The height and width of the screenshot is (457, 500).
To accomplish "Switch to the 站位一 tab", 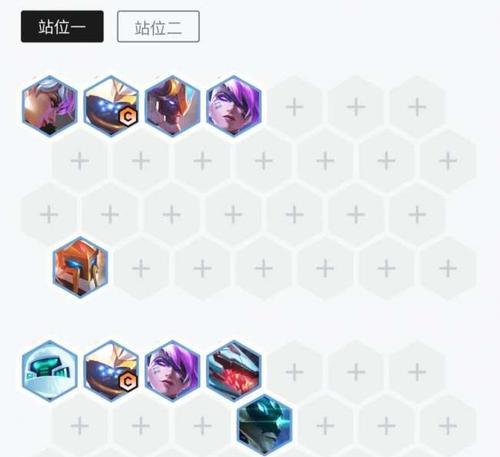I will coord(62,27).
